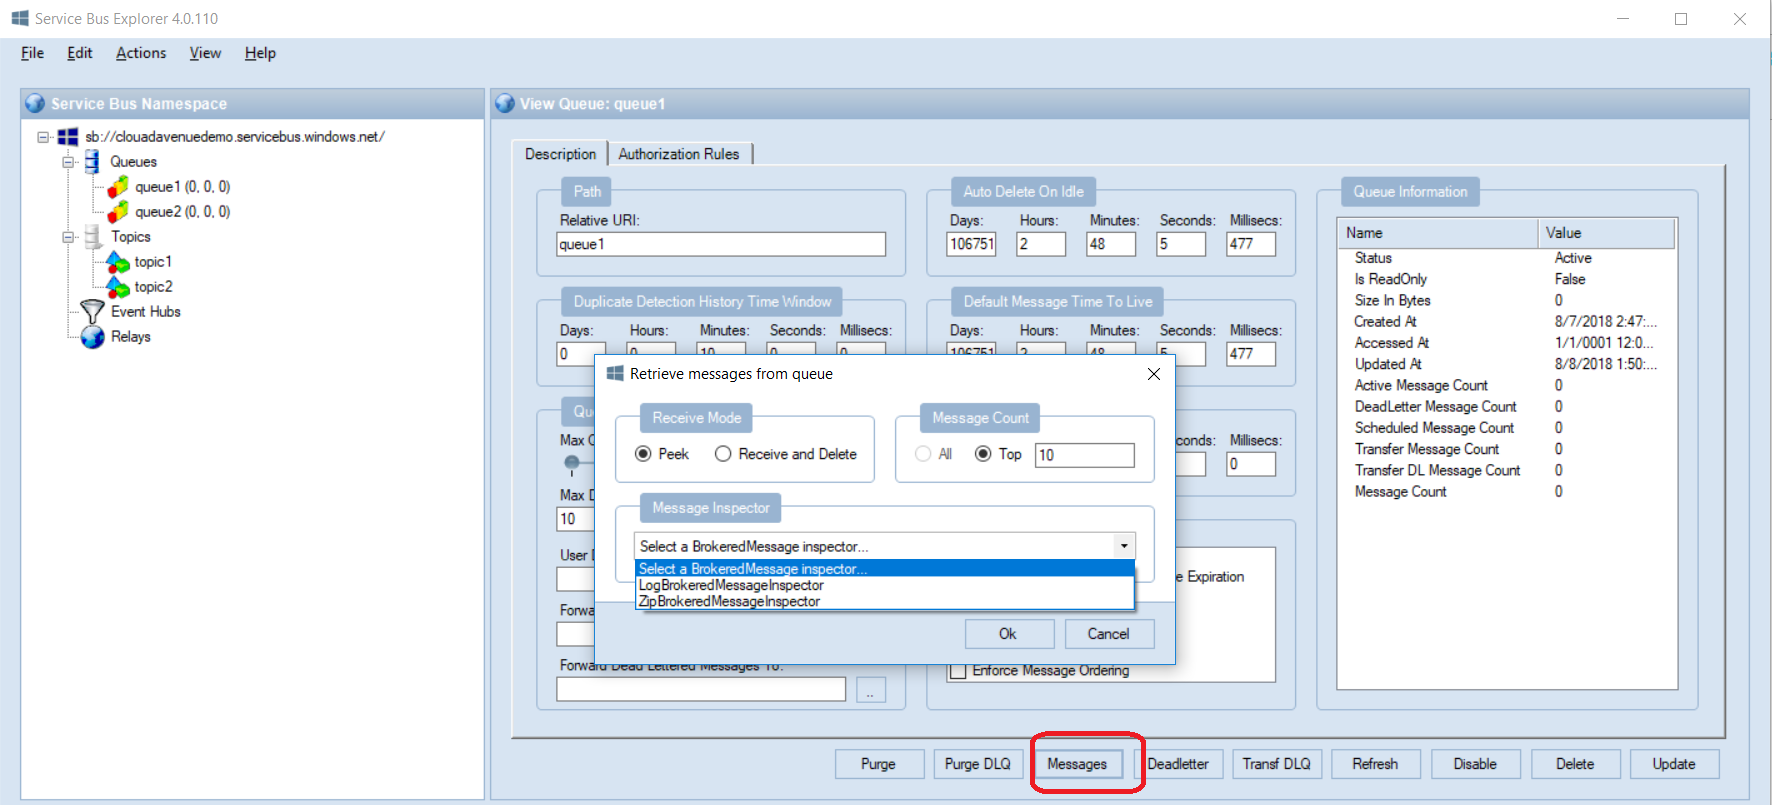This screenshot has height=805, width=1772.
Task: Click the Forward Dead Lettered Messages To field
Action: tap(701, 690)
